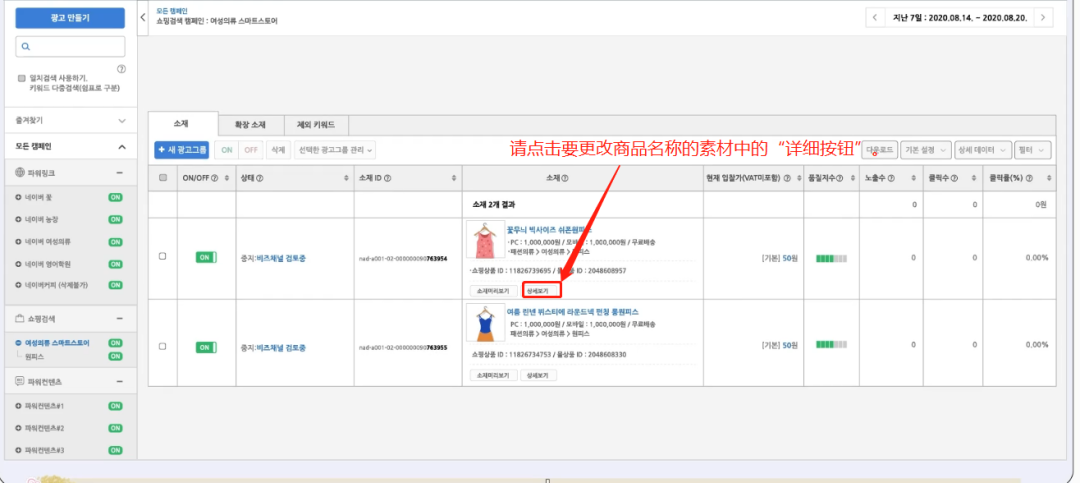Focus the sidebar search field
This screenshot has height=483, width=1080.
point(70,47)
